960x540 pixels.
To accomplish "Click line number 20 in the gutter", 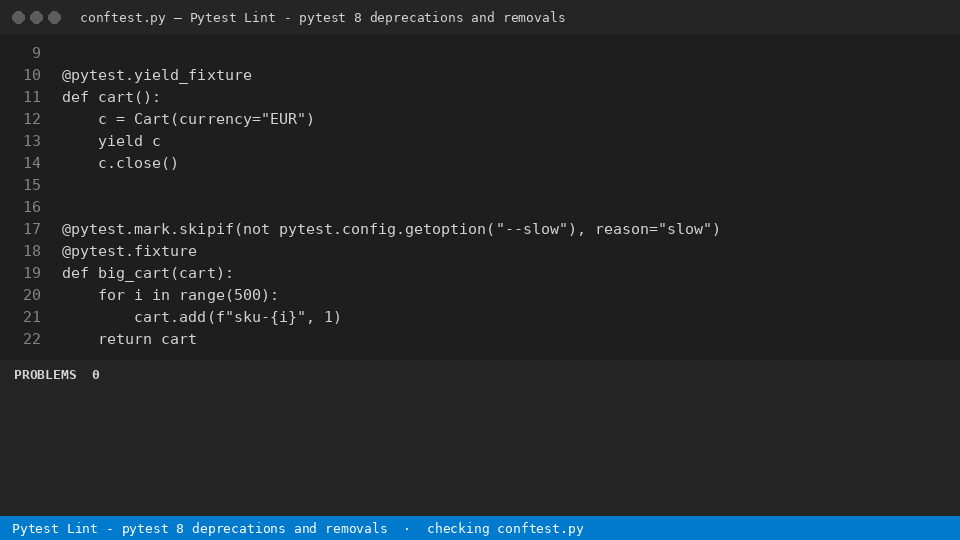I will 32,296.
